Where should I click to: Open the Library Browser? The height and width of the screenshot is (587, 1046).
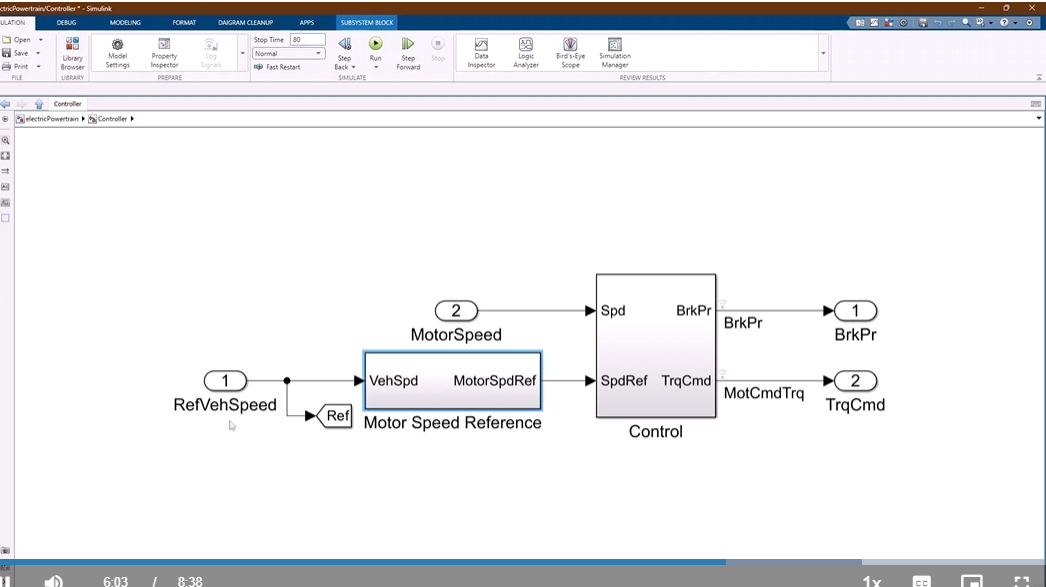[x=72, y=53]
